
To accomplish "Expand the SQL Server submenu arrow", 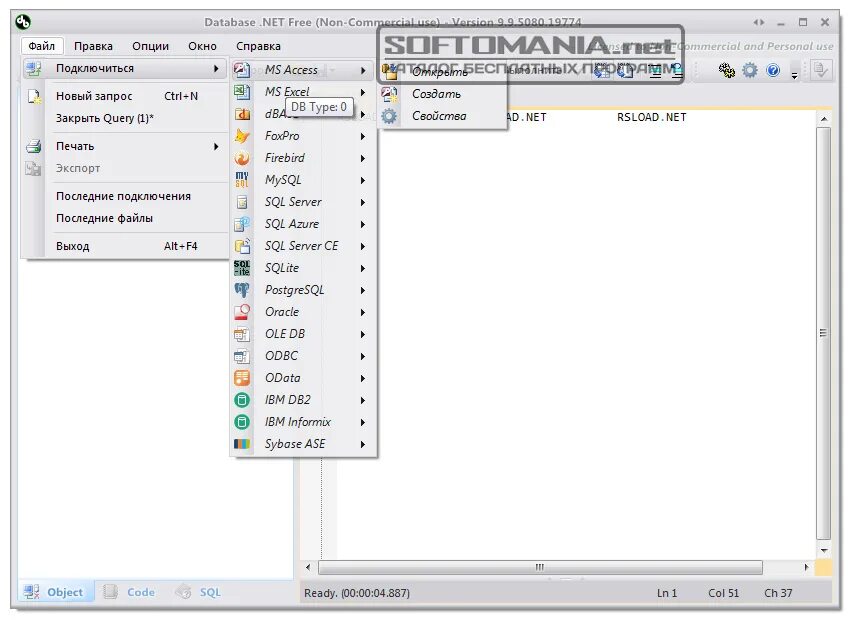I will 363,202.
